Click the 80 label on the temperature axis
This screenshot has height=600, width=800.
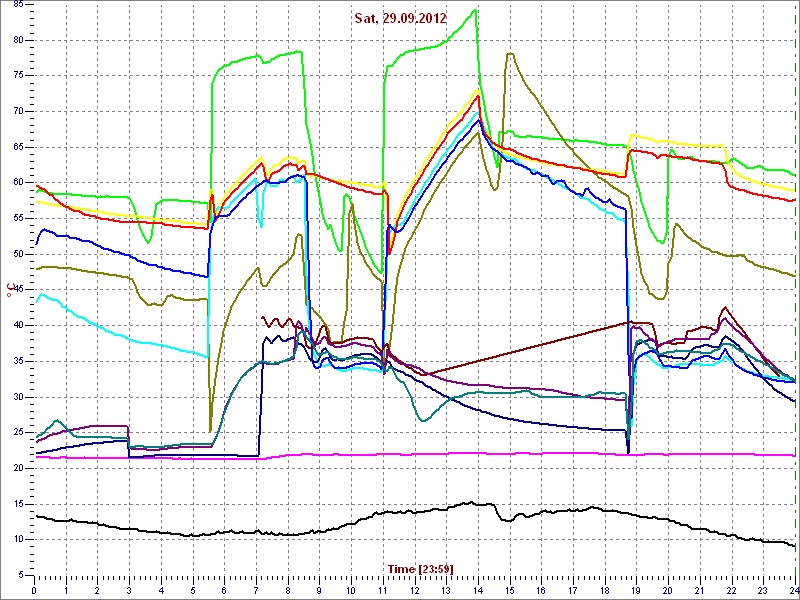[x=18, y=40]
